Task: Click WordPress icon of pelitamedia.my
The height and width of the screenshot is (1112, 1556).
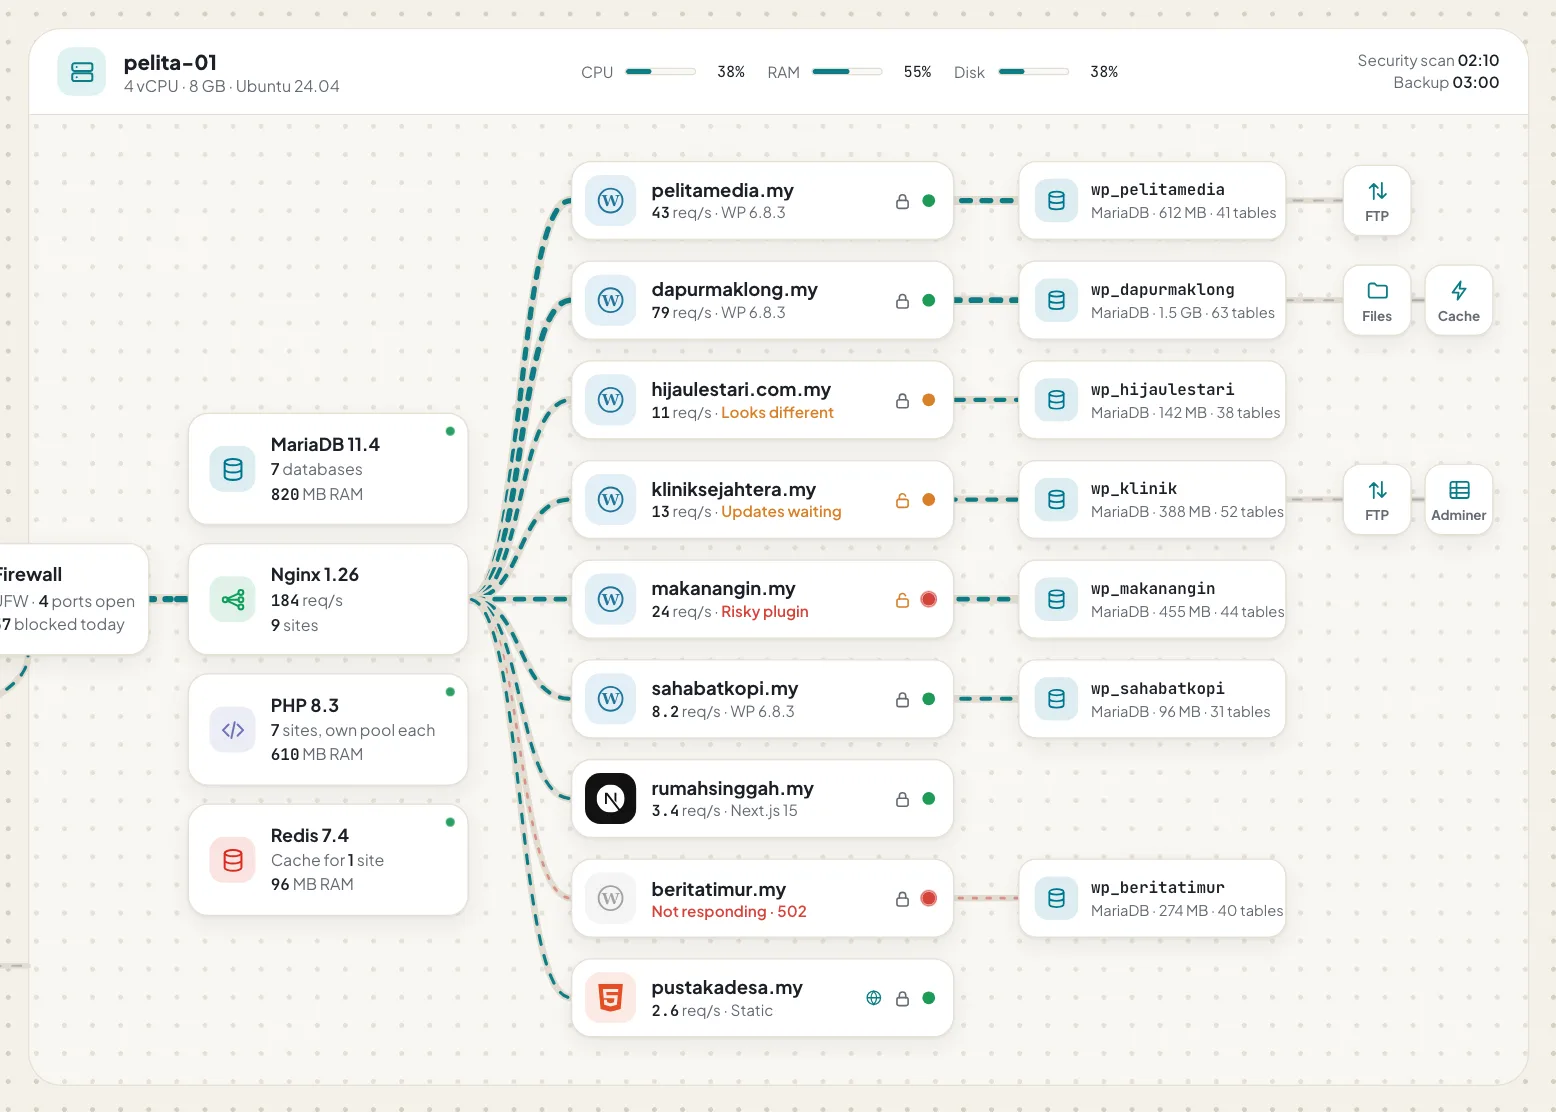Action: coord(611,201)
